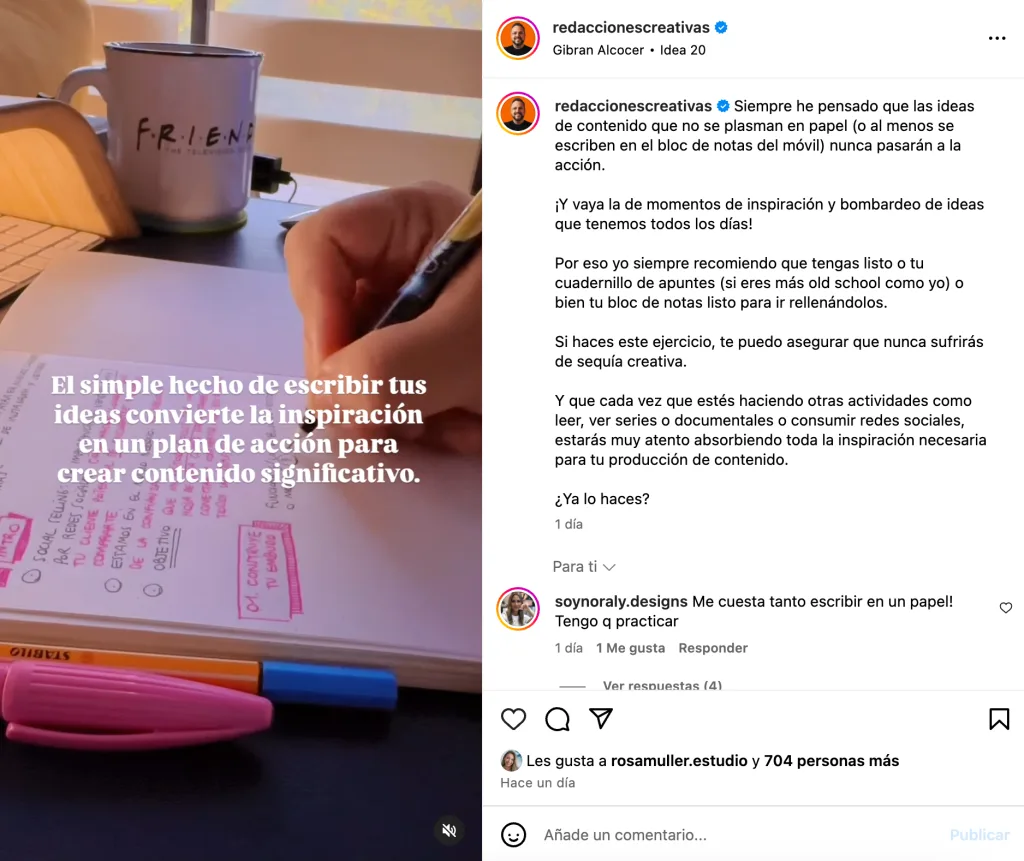Viewport: 1024px width, 861px height.
Task: Open the Idea 20 audio link
Action: click(x=682, y=50)
